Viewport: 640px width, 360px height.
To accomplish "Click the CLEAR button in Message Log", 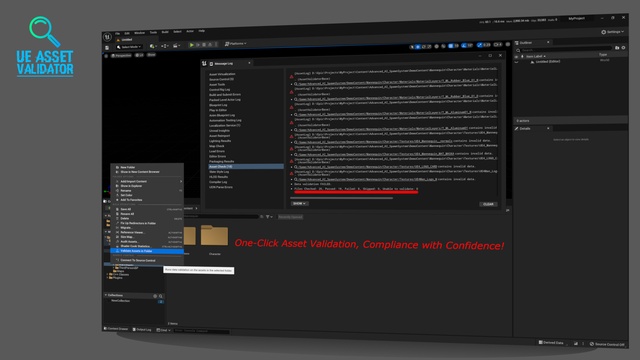I will 488,204.
